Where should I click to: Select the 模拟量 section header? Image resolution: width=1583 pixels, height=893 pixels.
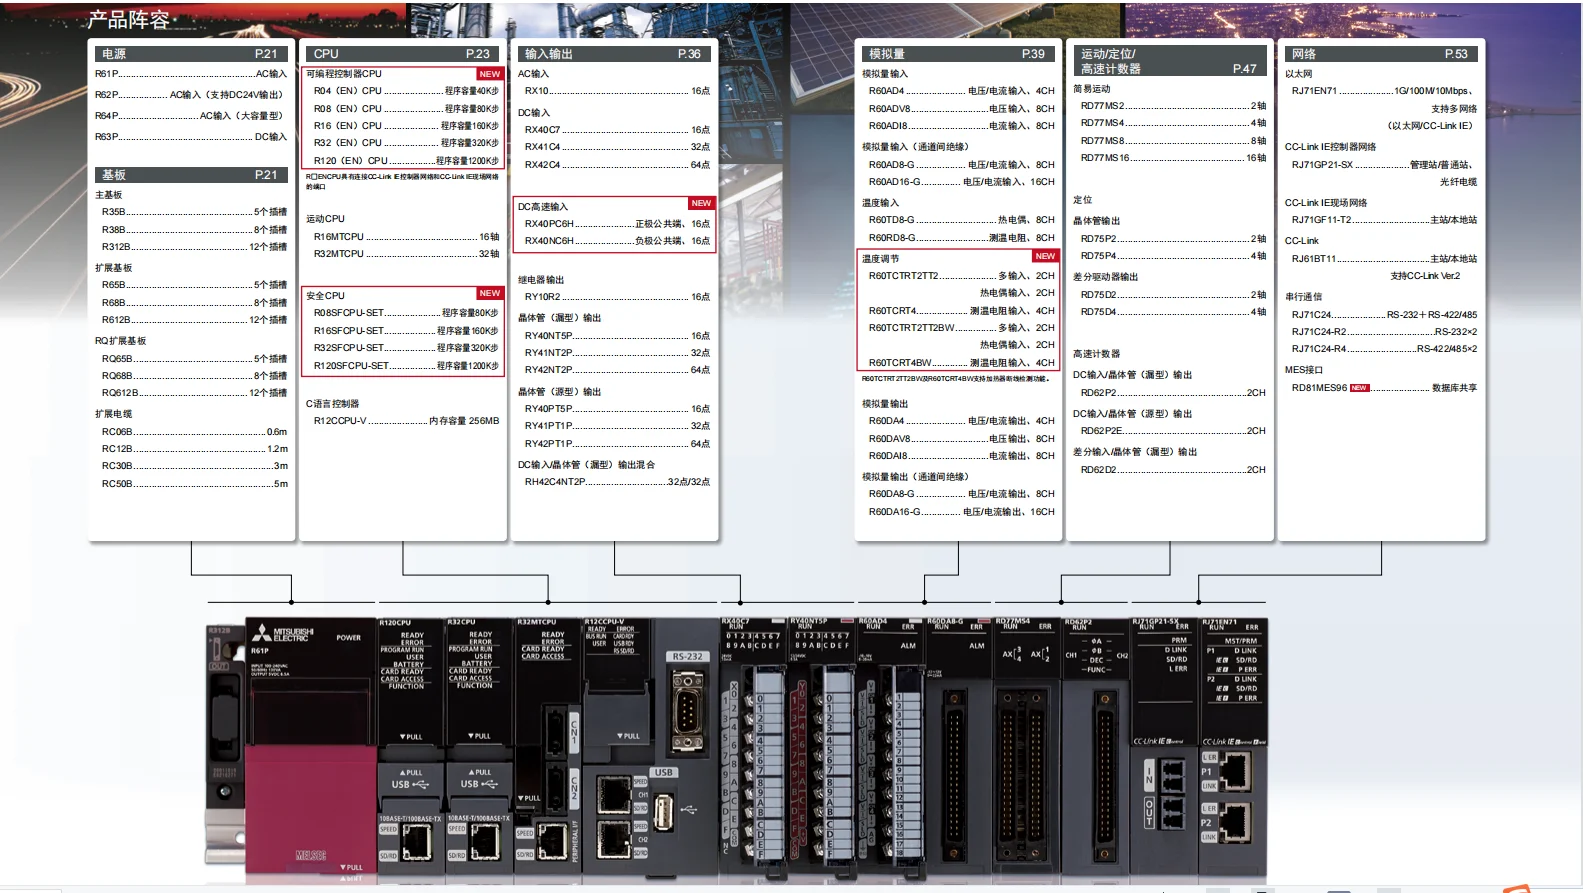(957, 54)
